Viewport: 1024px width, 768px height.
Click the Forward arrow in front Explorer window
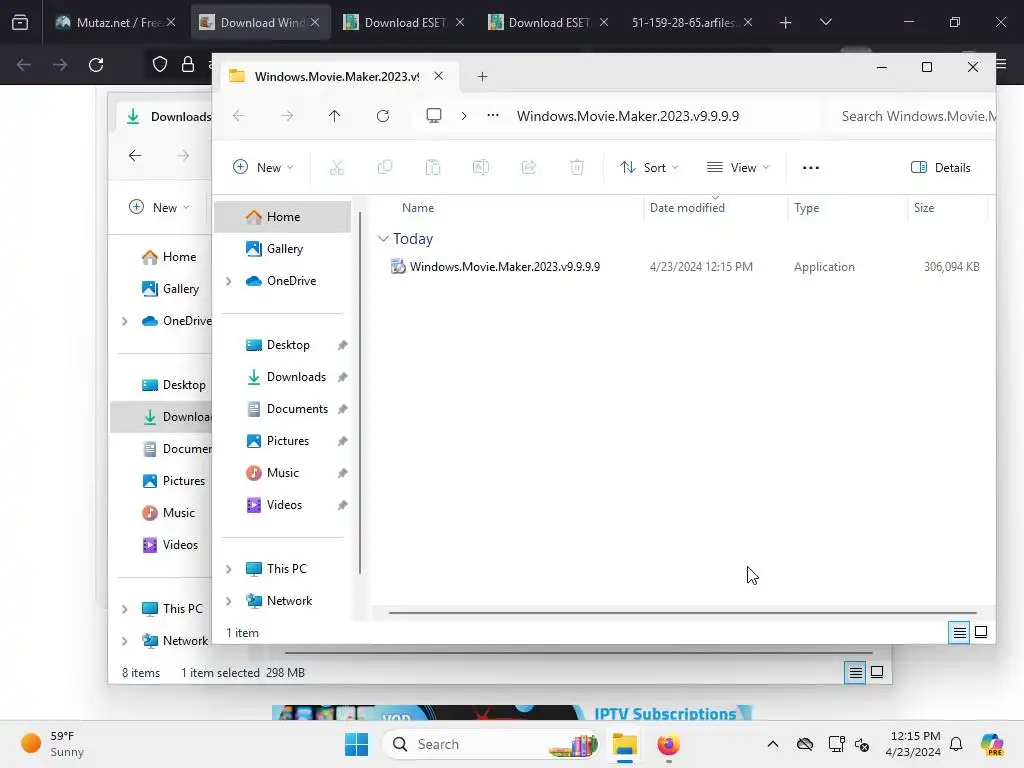(287, 116)
